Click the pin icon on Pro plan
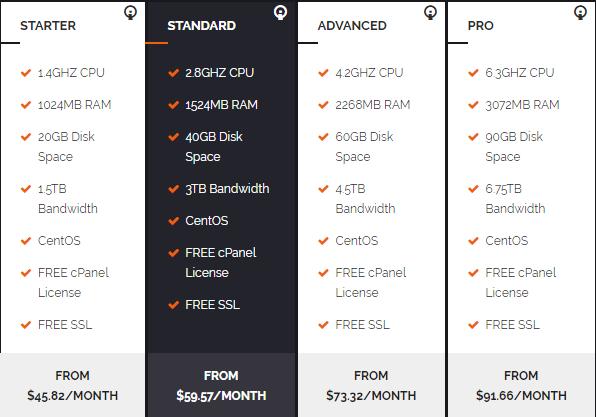The image size is (596, 417). (x=580, y=13)
